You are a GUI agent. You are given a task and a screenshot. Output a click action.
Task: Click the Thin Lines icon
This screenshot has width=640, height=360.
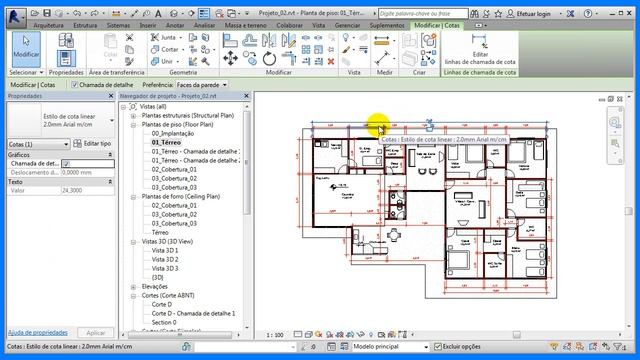coord(204,13)
